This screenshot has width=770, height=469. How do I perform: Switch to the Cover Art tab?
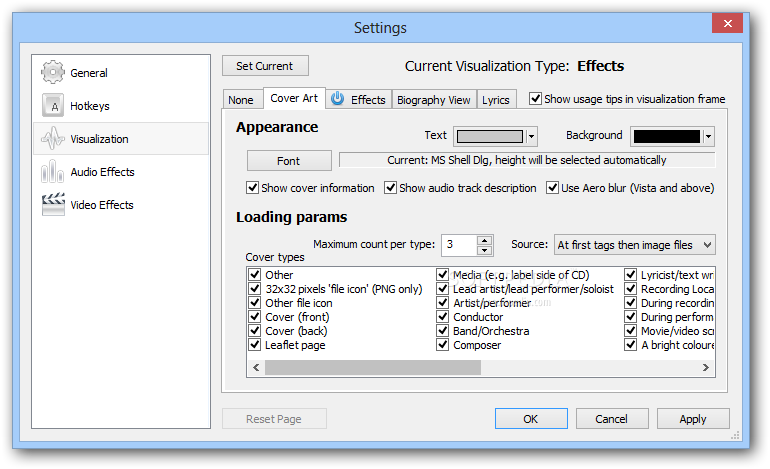click(x=294, y=98)
